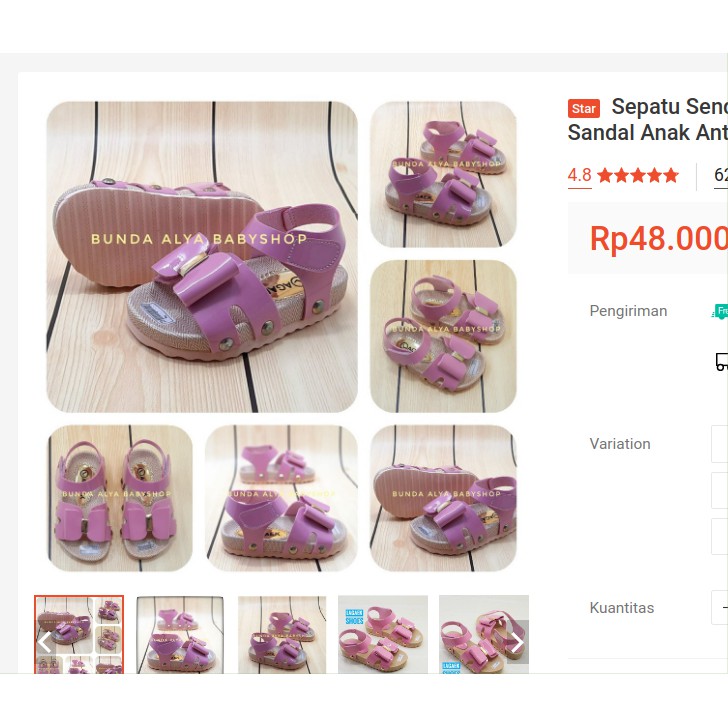This screenshot has width=728, height=728.
Task: Click the delivery truck outline icon
Action: tap(722, 362)
